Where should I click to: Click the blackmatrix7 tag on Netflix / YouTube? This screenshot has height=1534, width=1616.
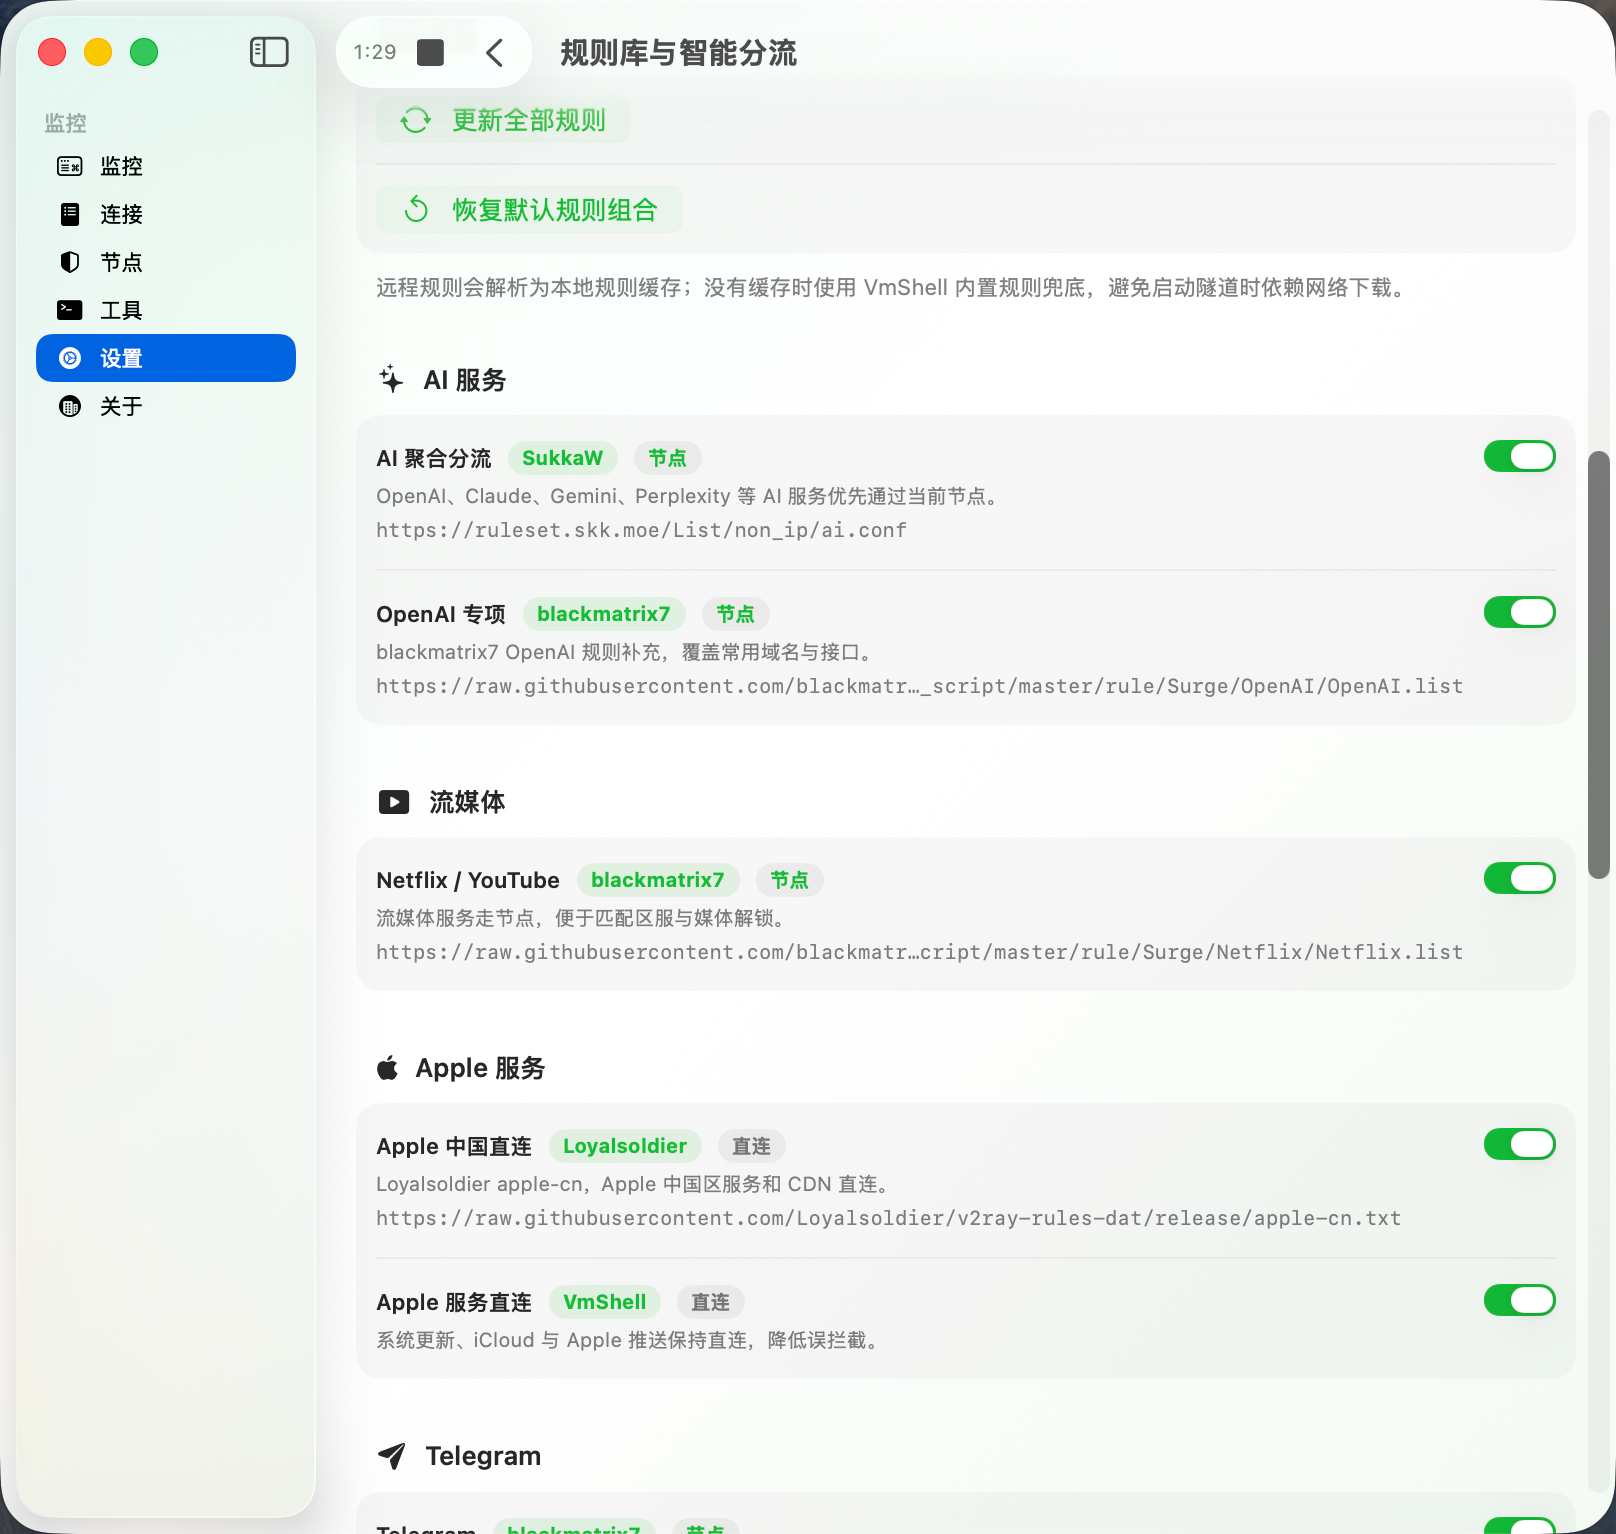(x=658, y=880)
